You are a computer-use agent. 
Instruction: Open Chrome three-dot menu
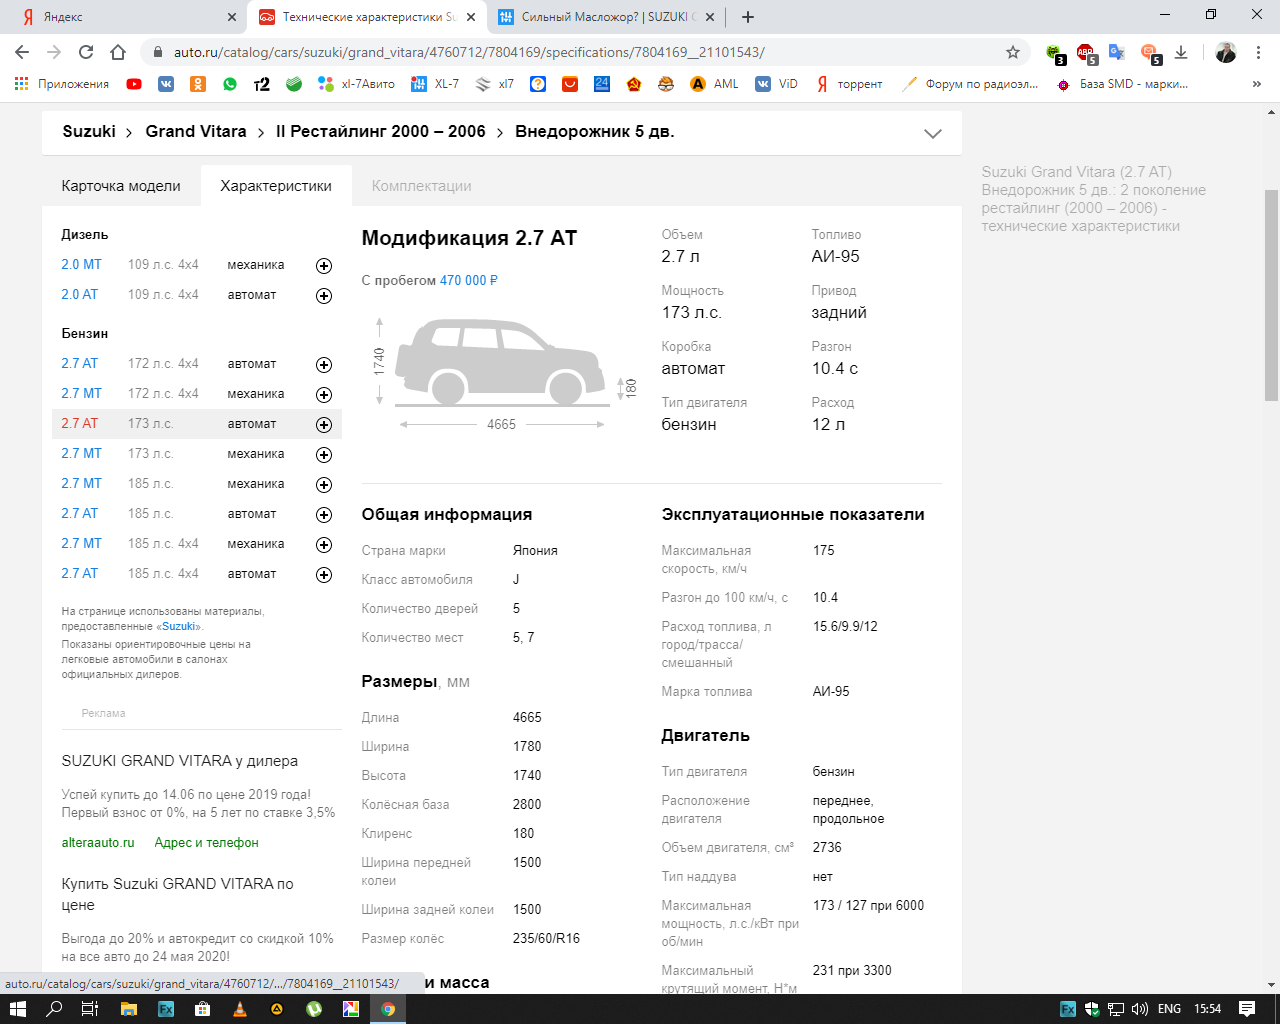coord(1258,52)
